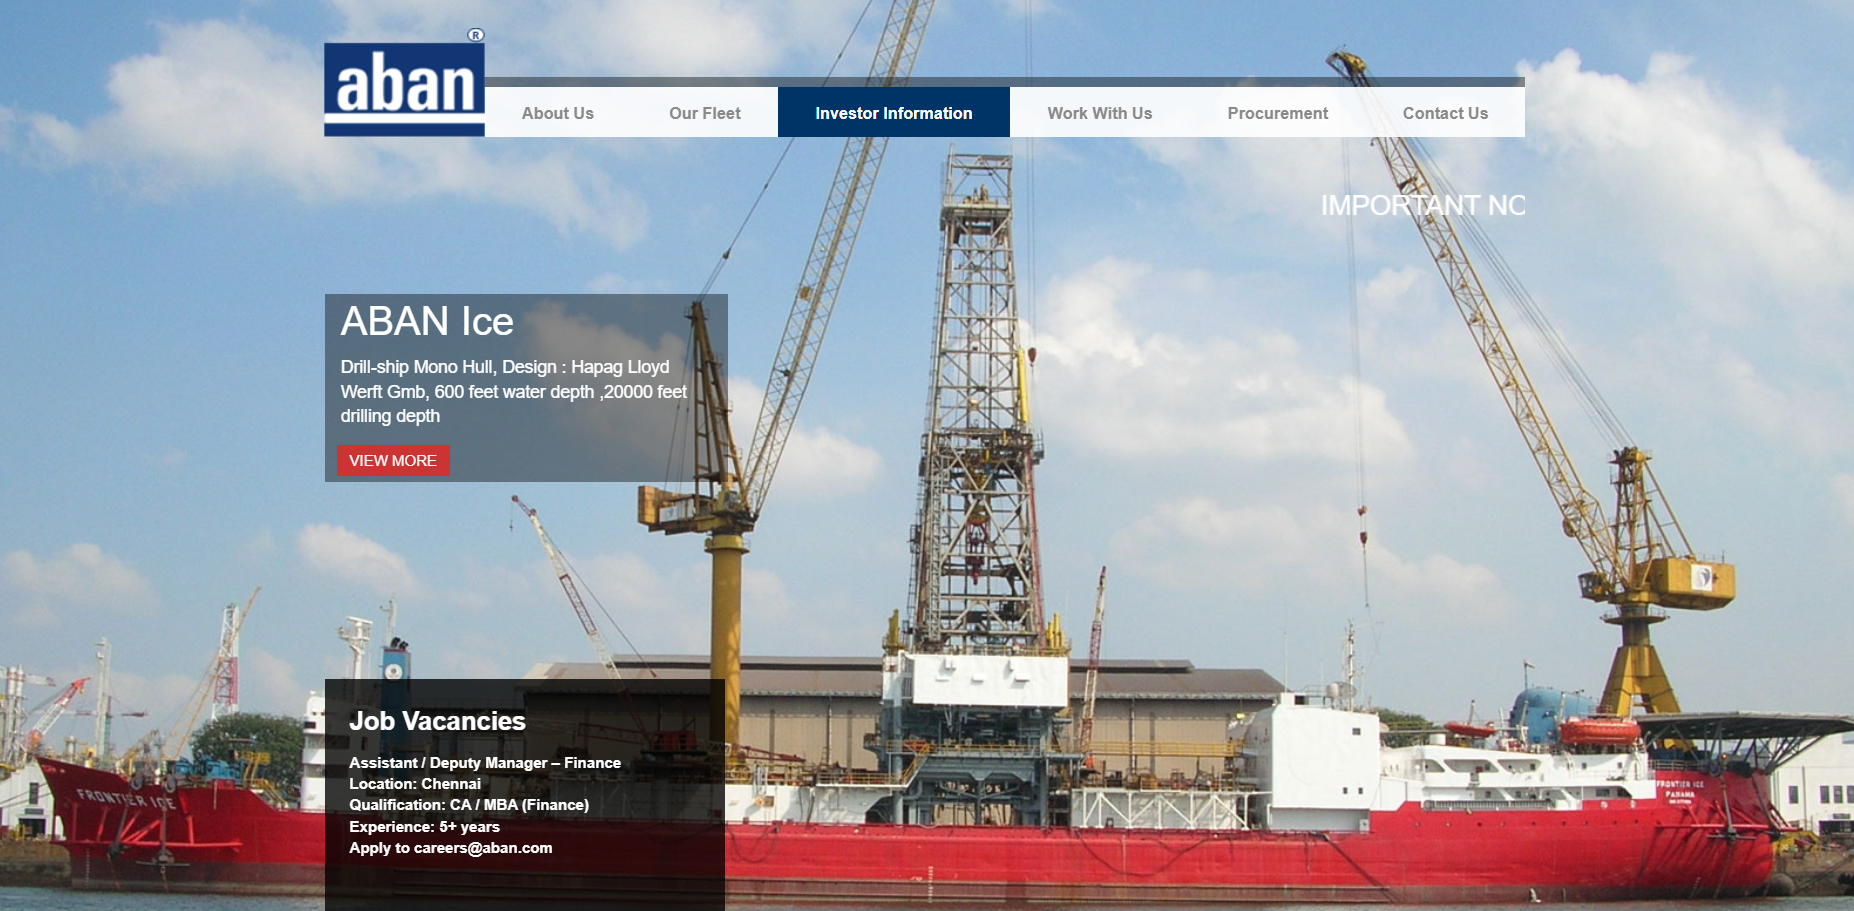Open the About Us menu

[558, 113]
